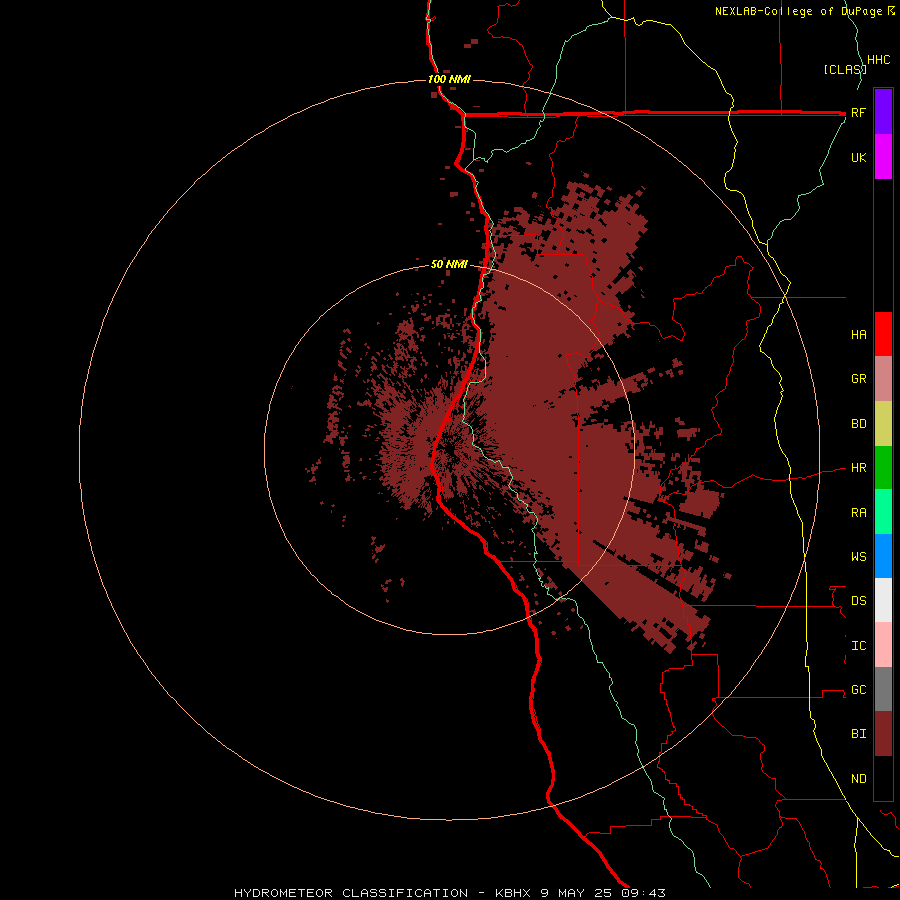Click the "ND" legend label

click(x=859, y=779)
